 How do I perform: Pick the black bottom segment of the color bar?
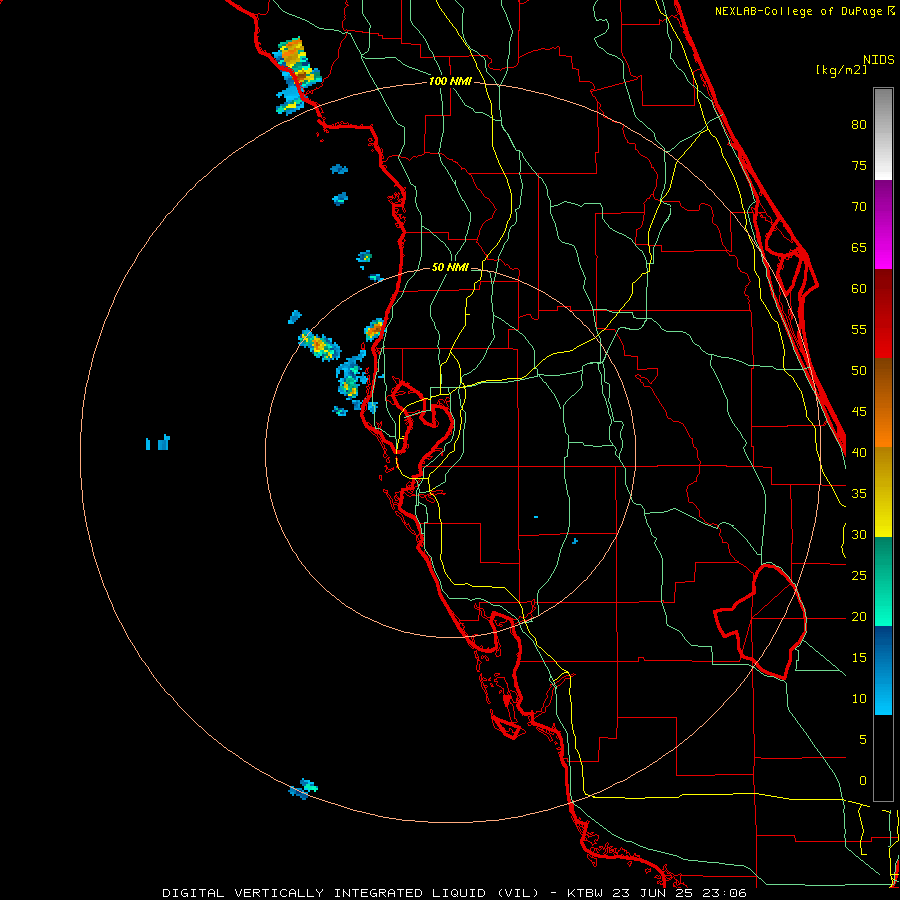click(883, 758)
